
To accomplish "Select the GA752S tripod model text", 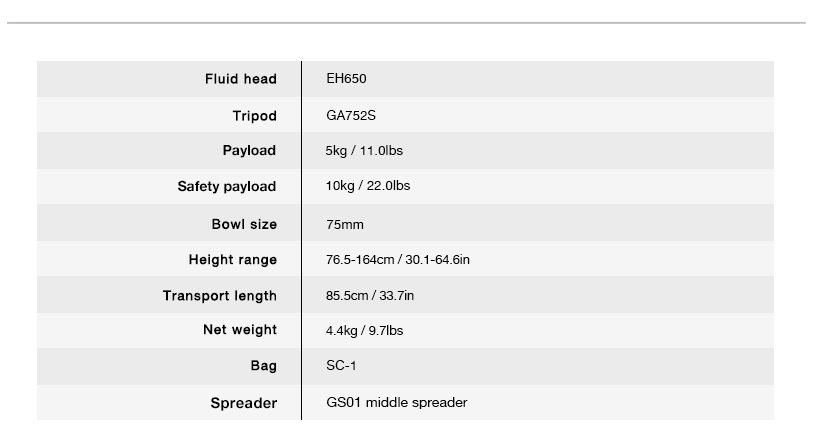I will (351, 116).
